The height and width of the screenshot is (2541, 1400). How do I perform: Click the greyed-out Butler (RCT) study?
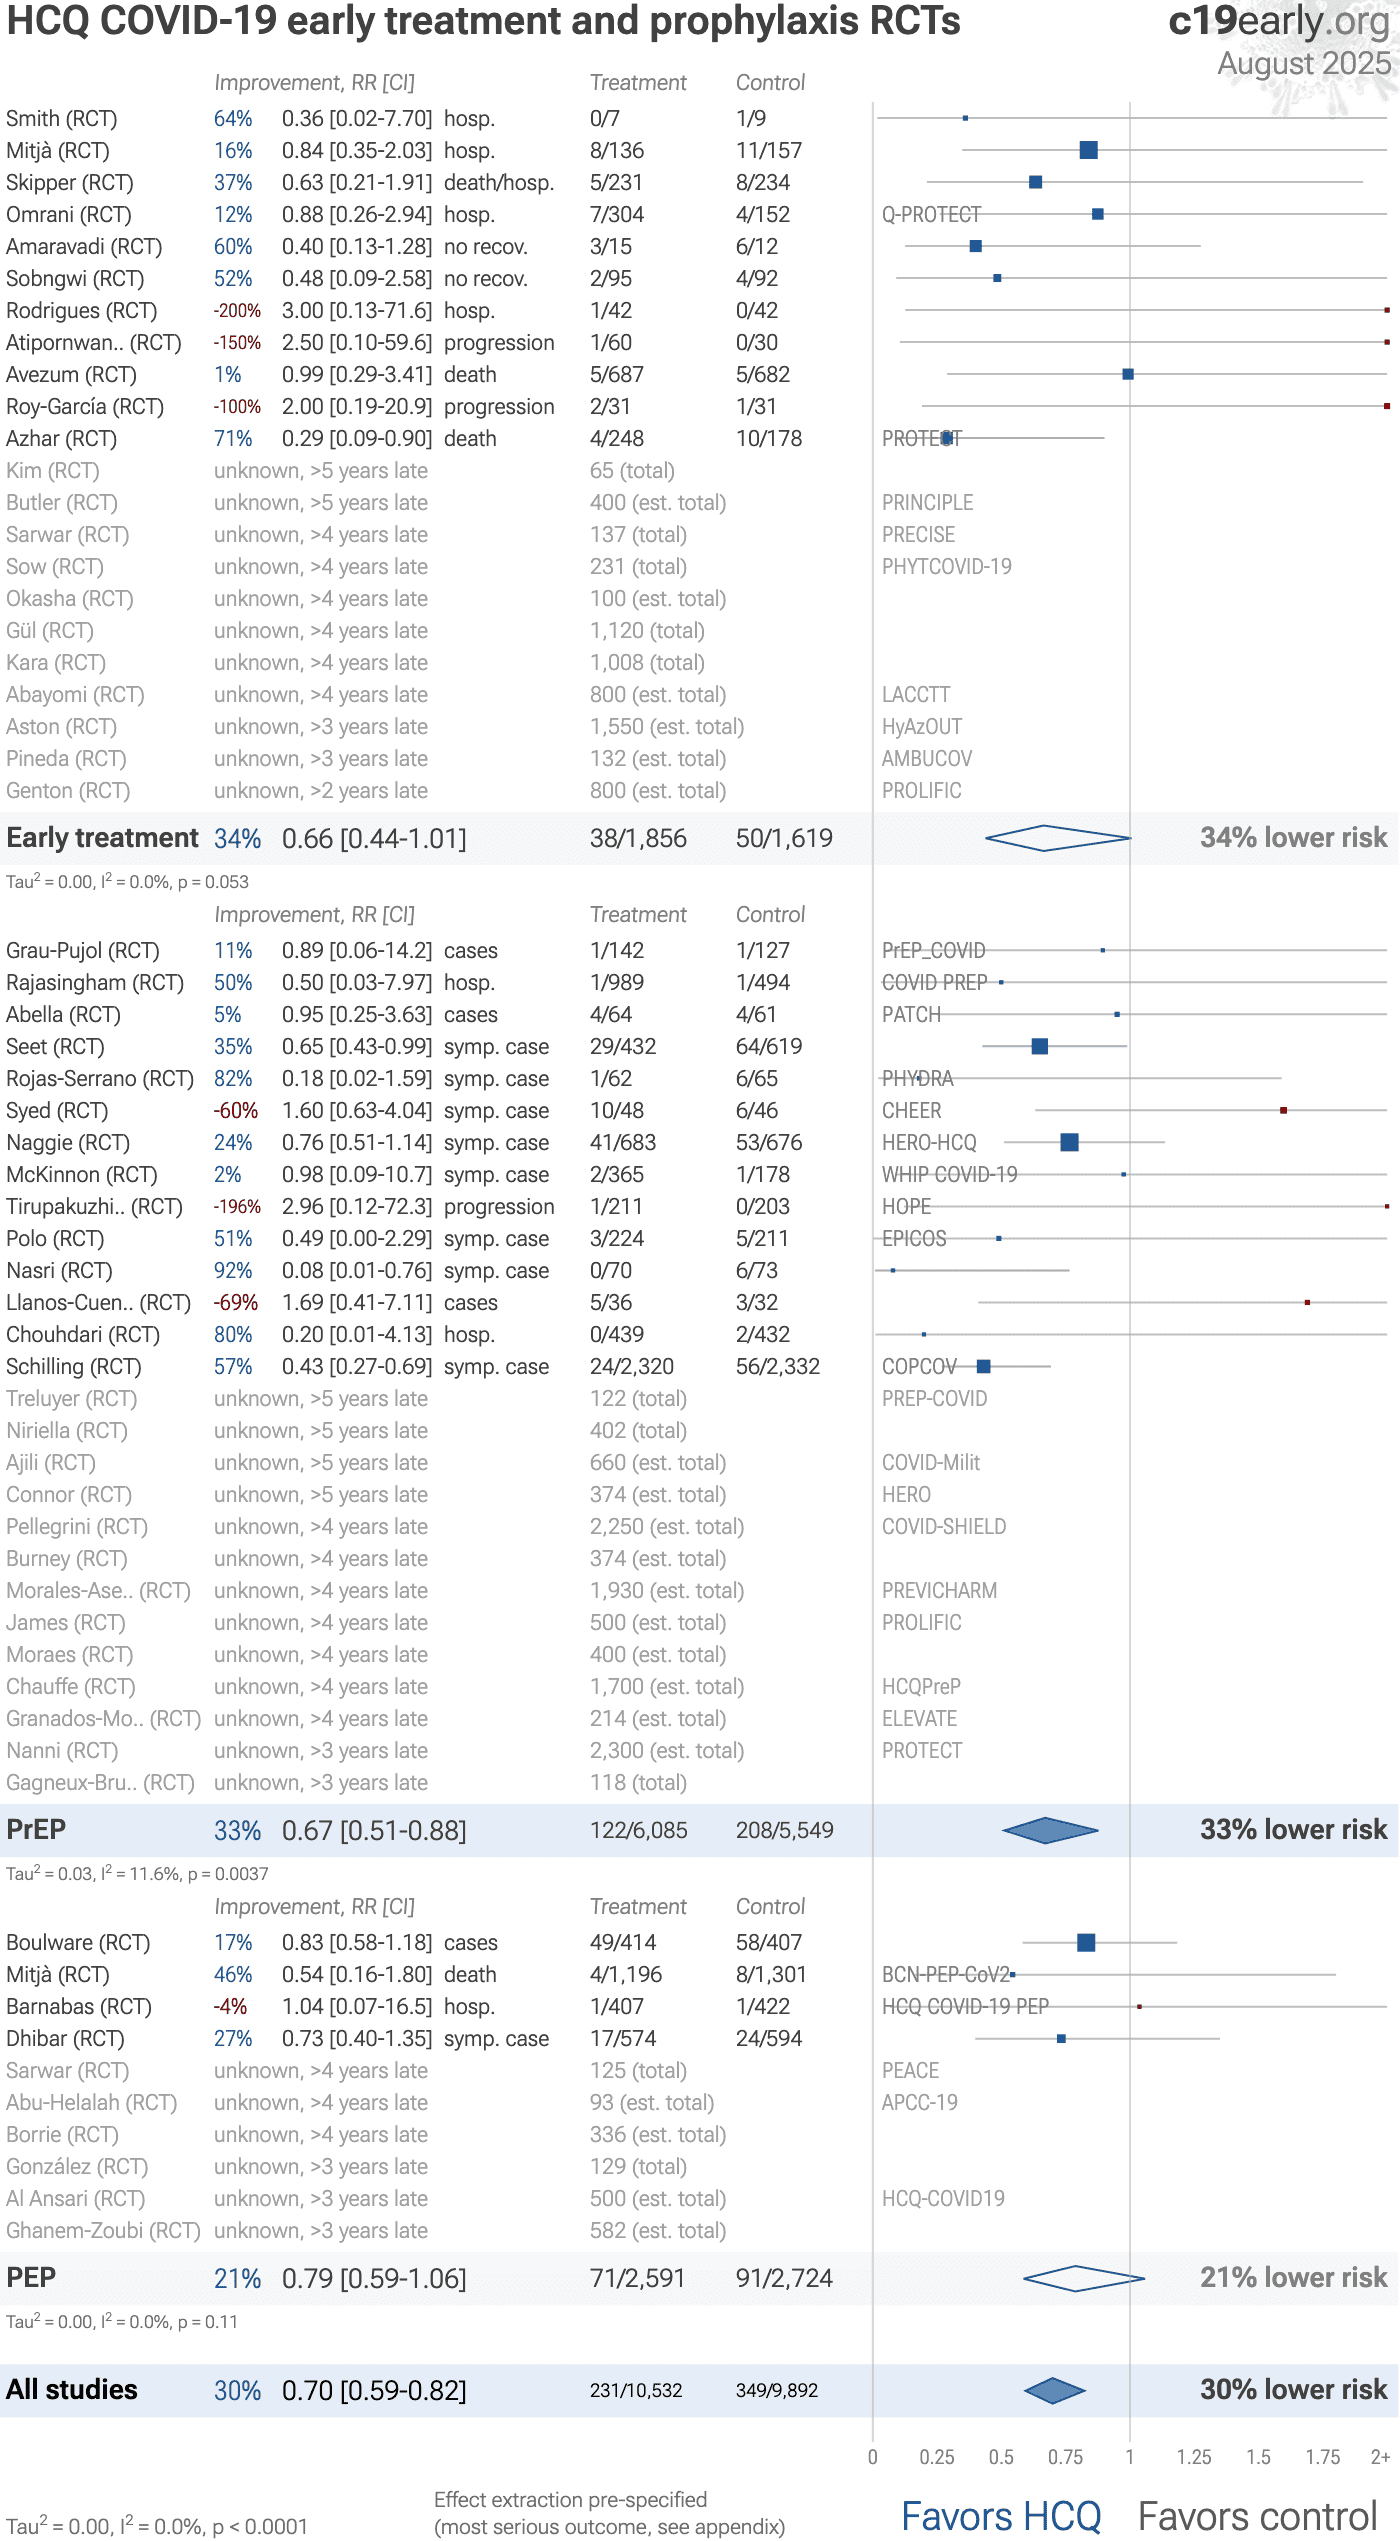(x=62, y=503)
